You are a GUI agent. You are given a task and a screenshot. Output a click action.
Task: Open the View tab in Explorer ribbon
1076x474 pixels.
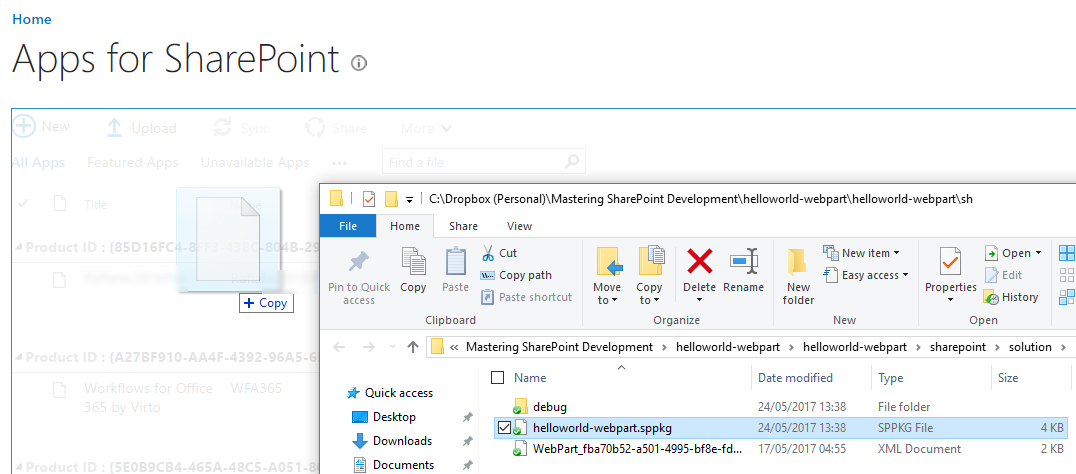[519, 225]
